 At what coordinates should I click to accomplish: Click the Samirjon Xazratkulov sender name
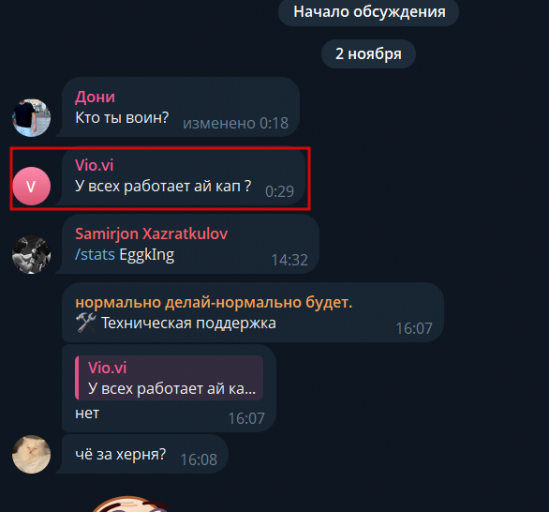[151, 234]
